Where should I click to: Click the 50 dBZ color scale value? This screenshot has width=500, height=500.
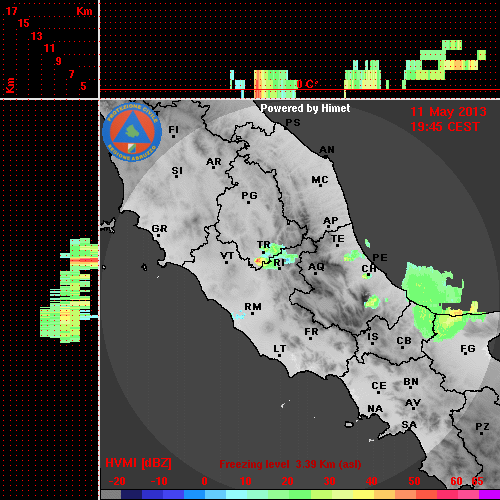tap(414, 481)
